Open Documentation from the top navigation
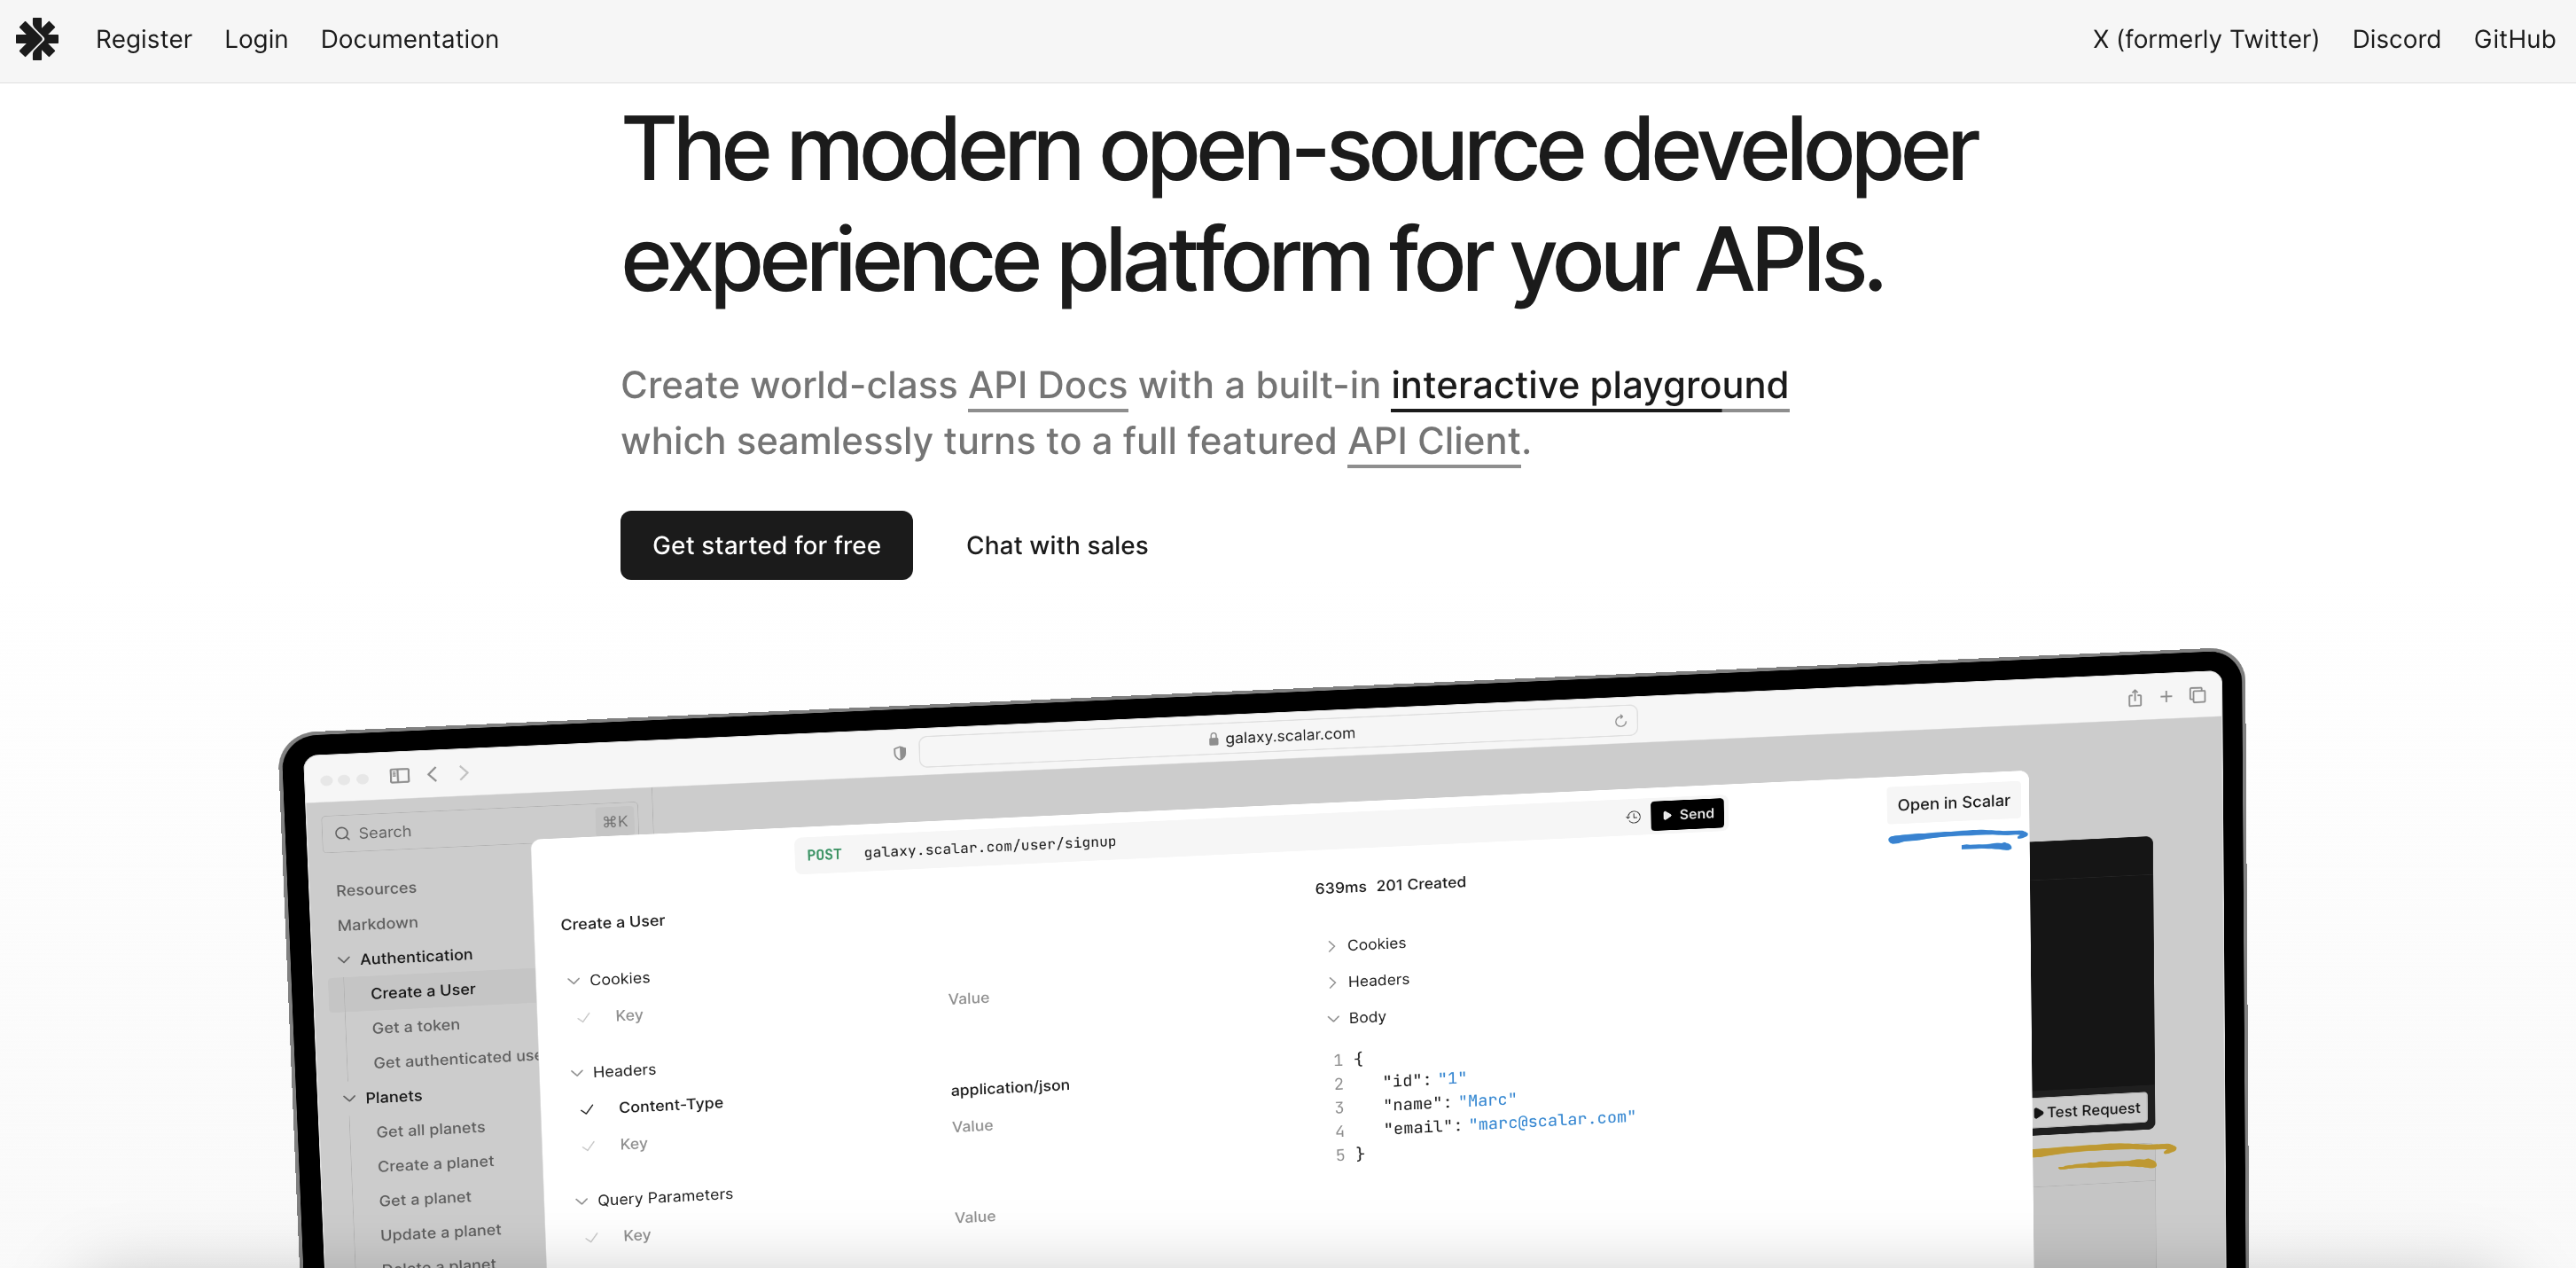This screenshot has height=1268, width=2576. click(409, 39)
